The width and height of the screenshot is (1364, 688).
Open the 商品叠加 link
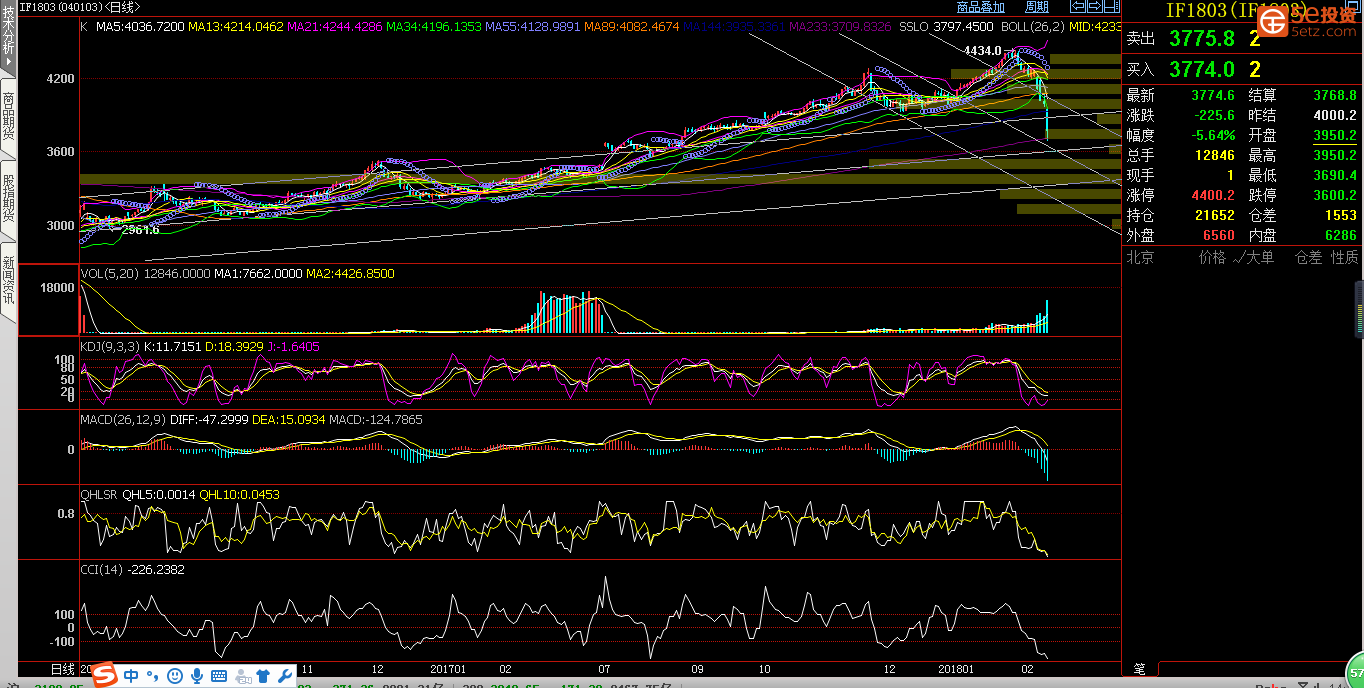click(x=980, y=6)
